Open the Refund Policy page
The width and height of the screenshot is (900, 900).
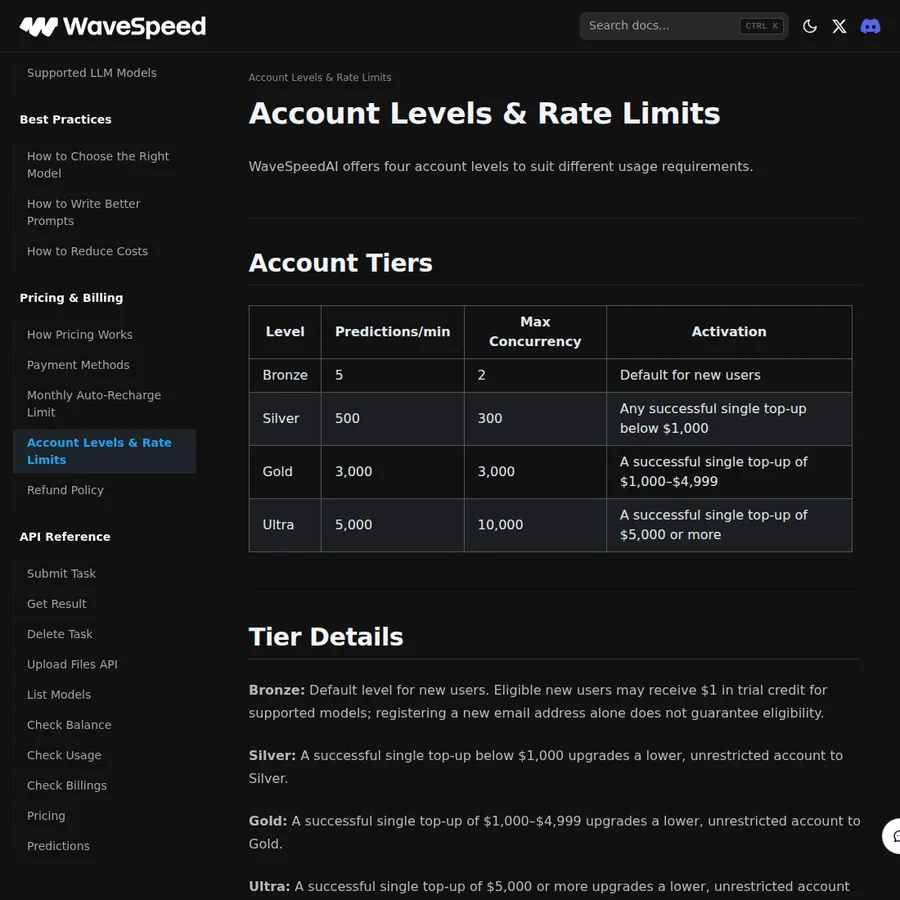65,490
